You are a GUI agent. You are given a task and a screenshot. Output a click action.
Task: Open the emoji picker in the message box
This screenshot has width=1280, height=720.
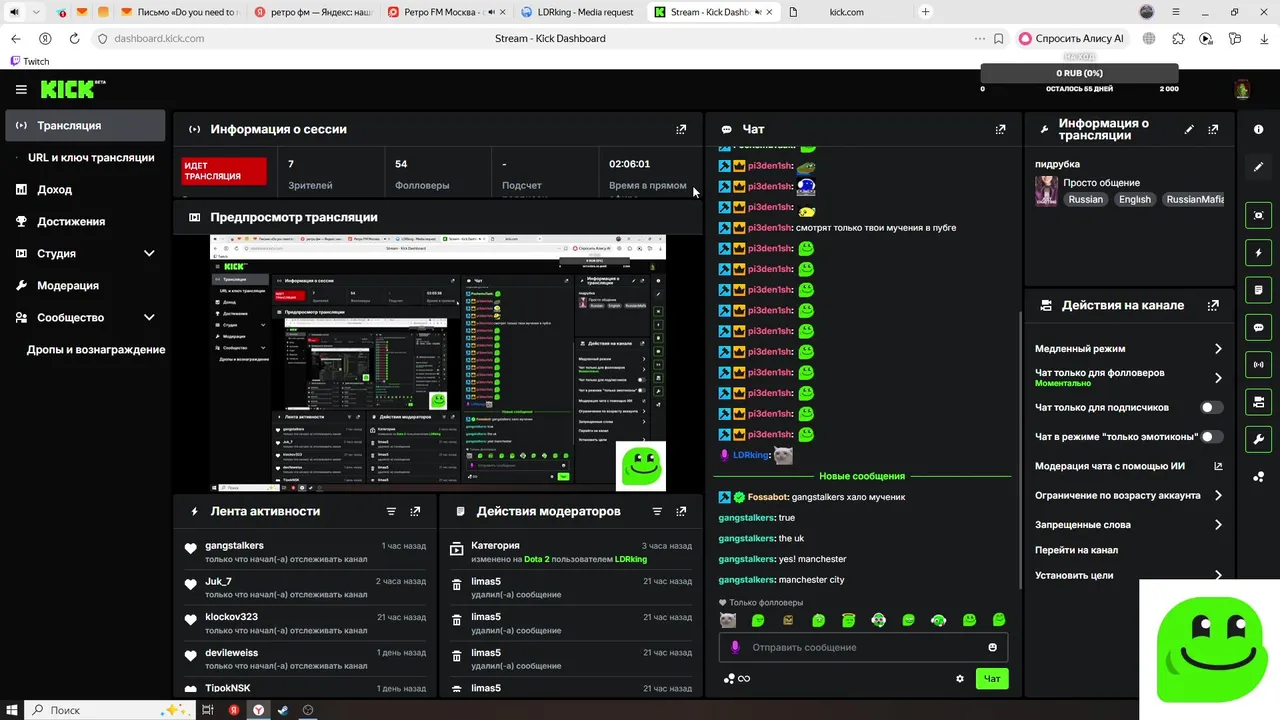point(993,647)
